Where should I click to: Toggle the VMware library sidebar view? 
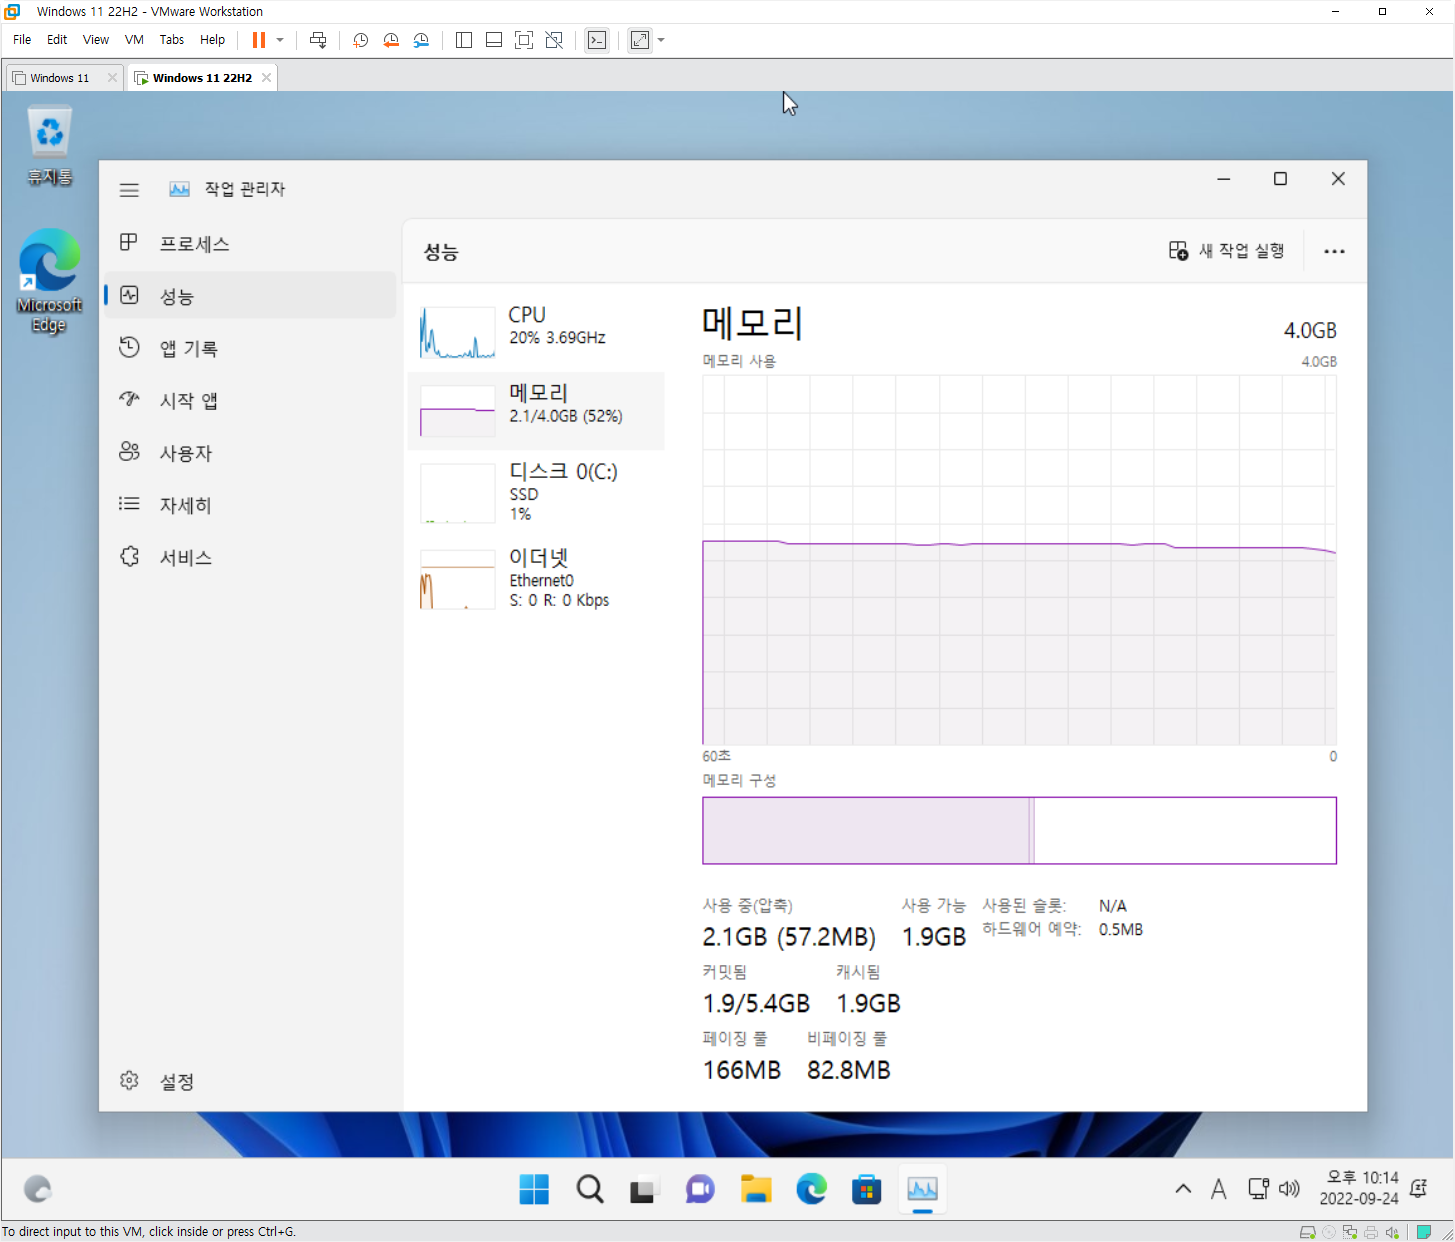(464, 40)
